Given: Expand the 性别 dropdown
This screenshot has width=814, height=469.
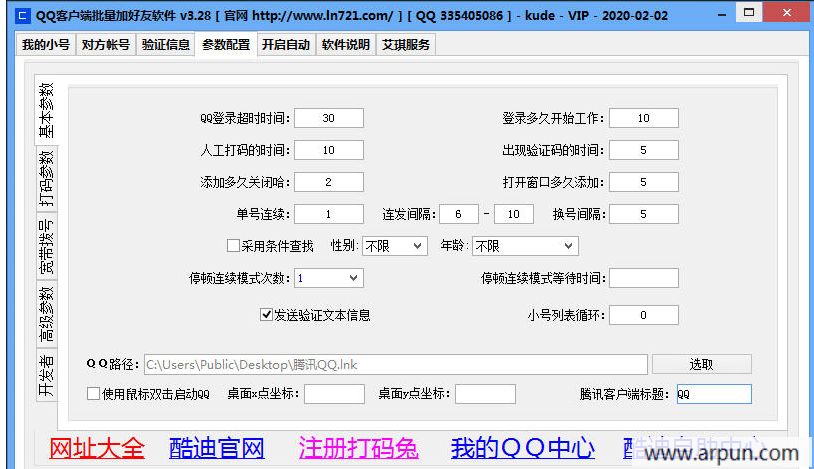Looking at the screenshot, I should click(395, 246).
